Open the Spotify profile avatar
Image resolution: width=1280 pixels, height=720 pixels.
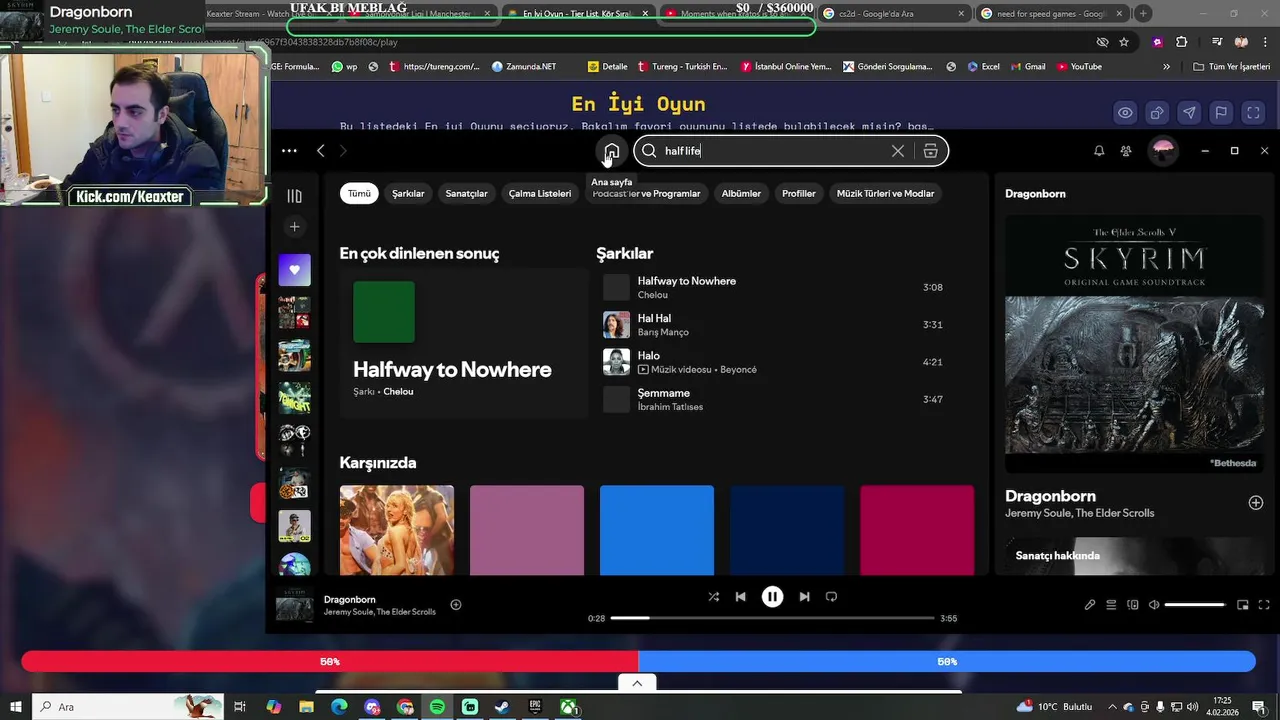coord(1163,151)
